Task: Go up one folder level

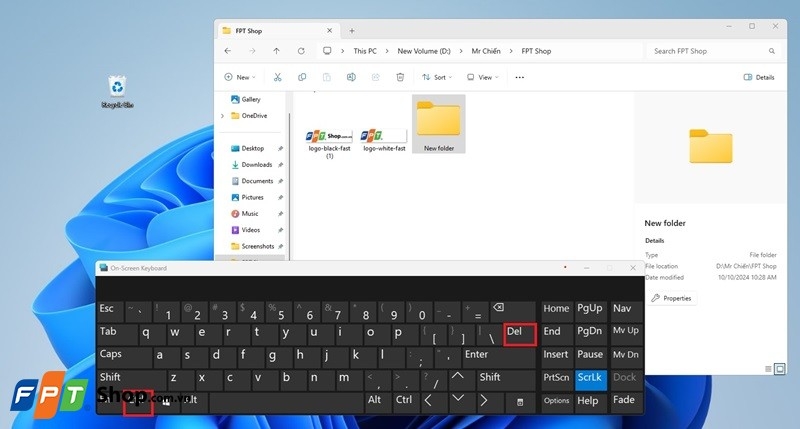Action: coord(277,51)
